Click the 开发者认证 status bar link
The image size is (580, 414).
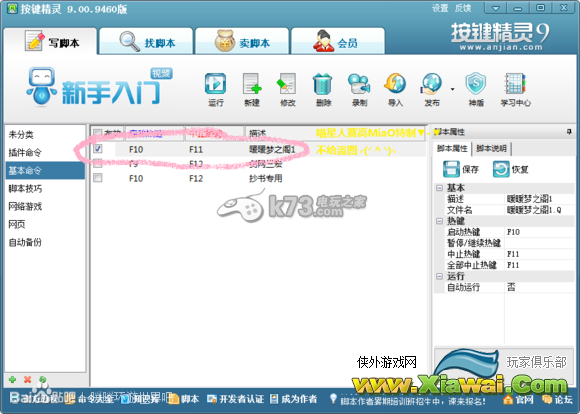tap(236, 399)
